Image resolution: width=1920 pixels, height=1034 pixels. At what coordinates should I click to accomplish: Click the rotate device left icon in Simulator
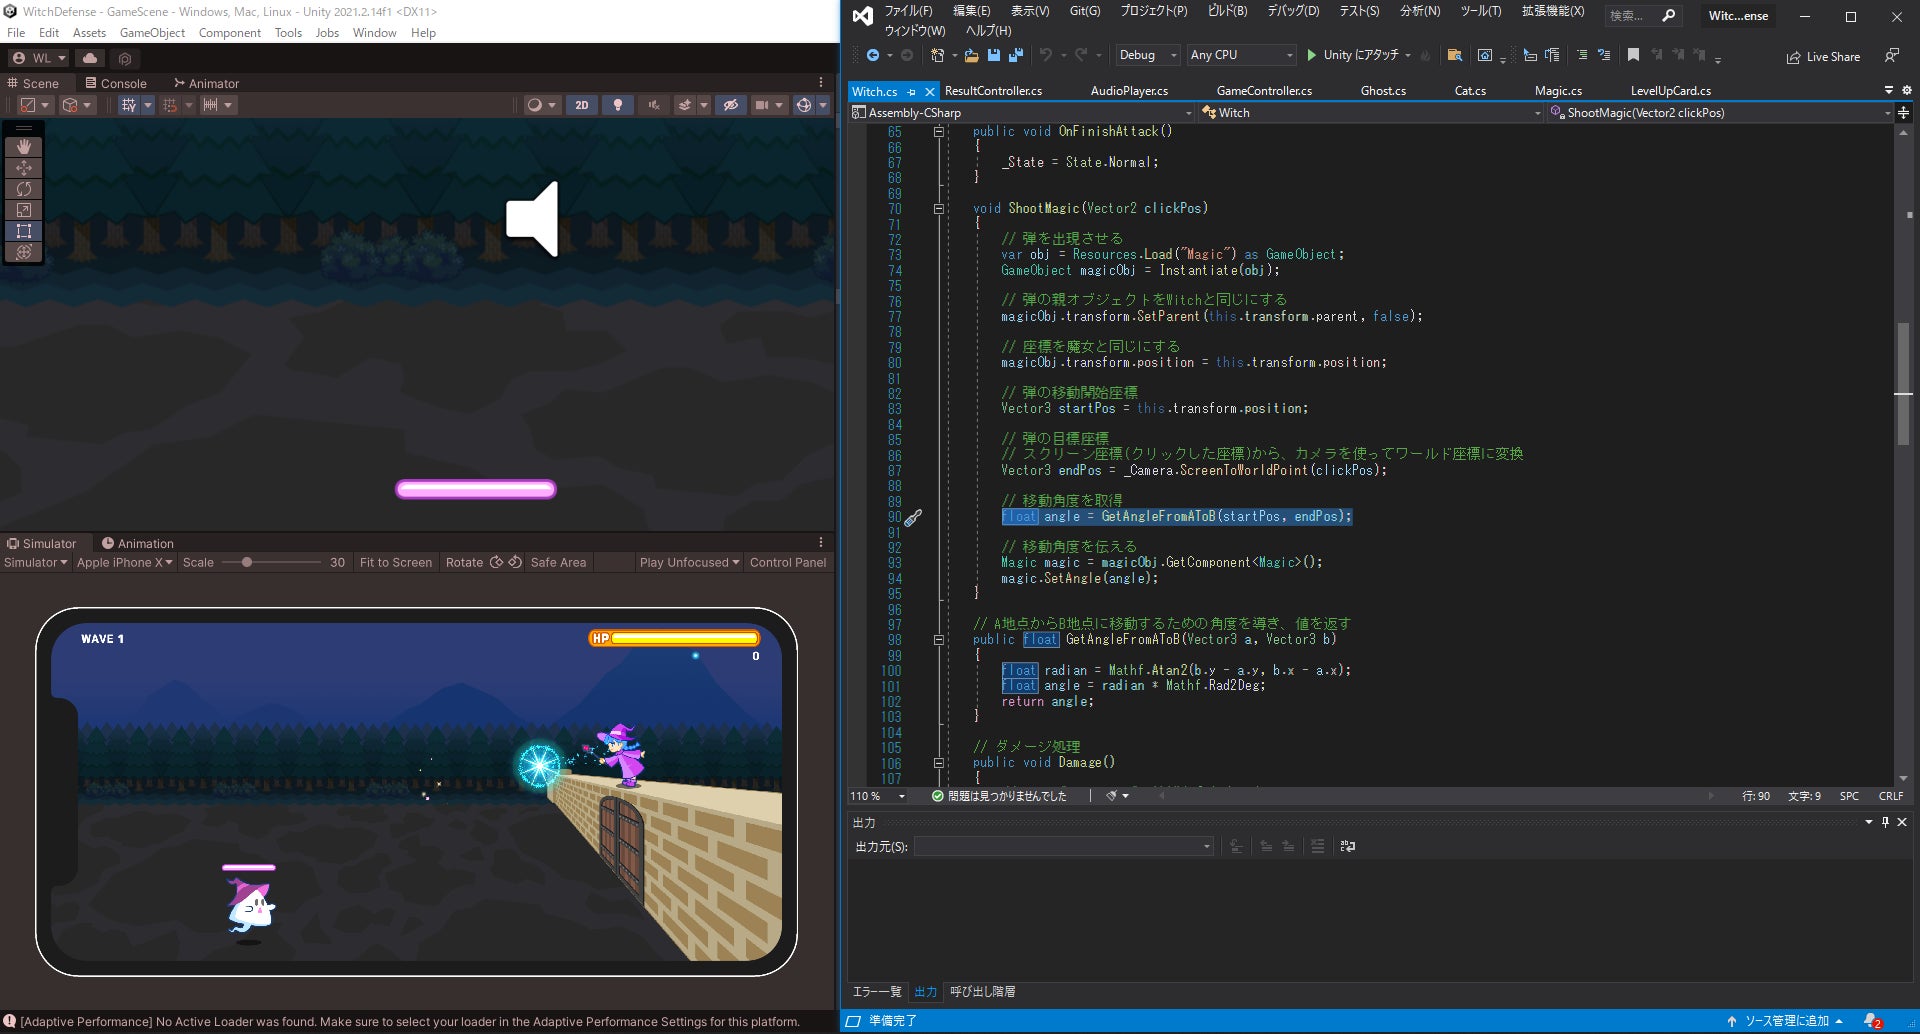click(496, 562)
